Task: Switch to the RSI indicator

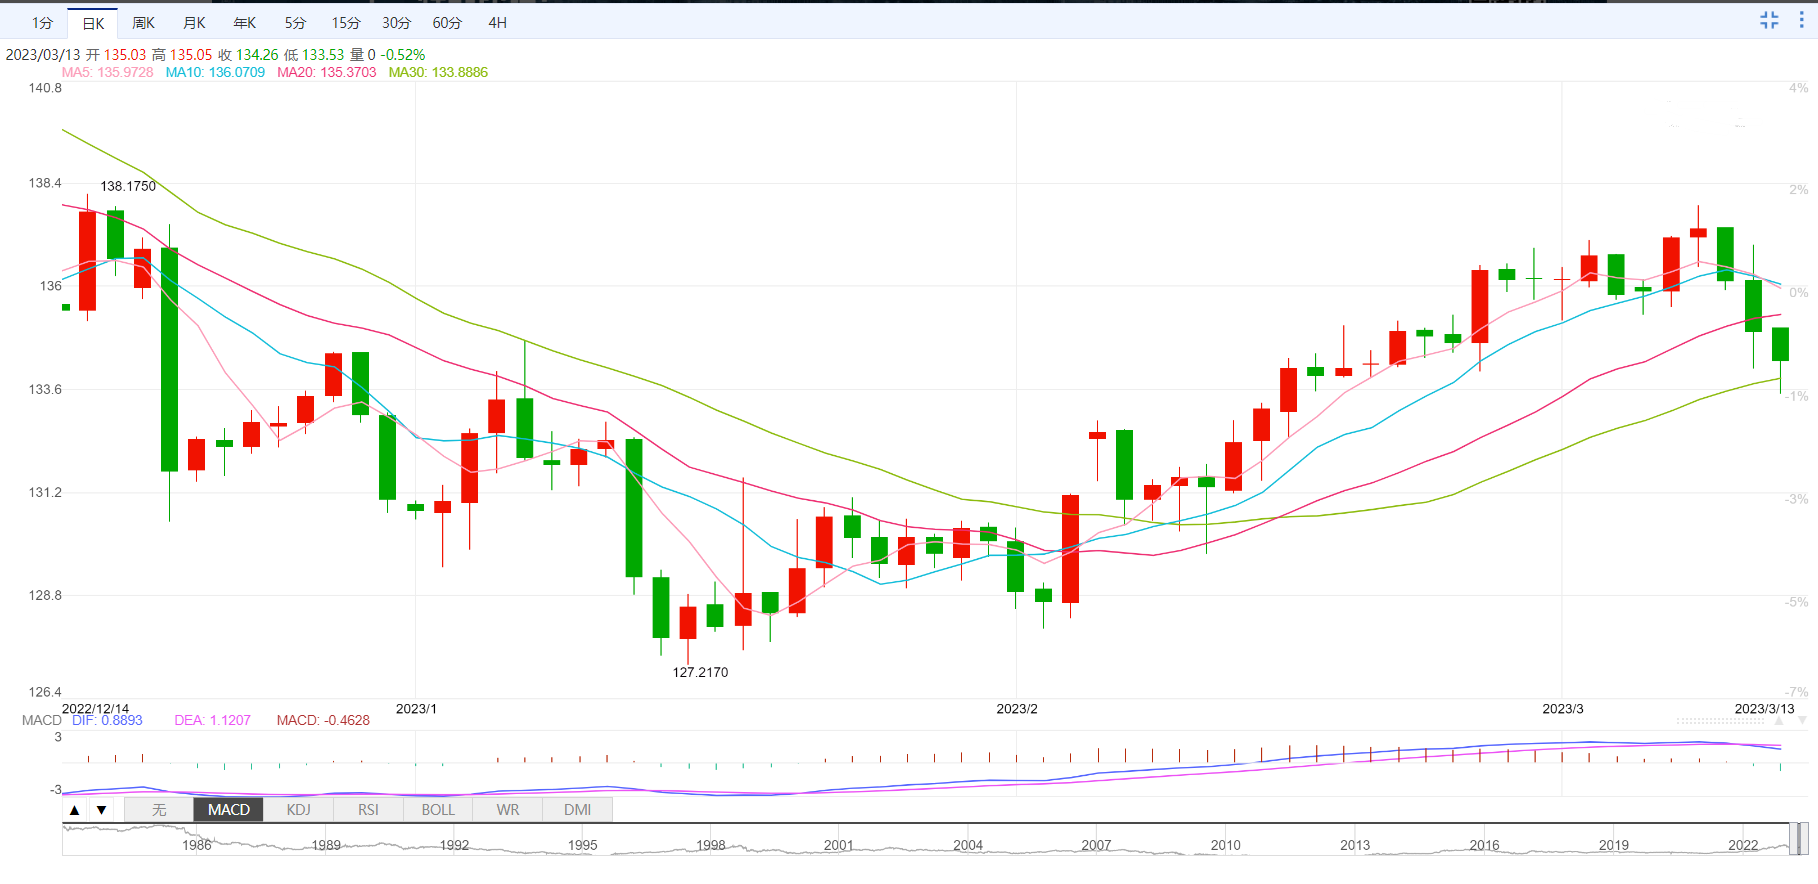Action: coord(369,810)
